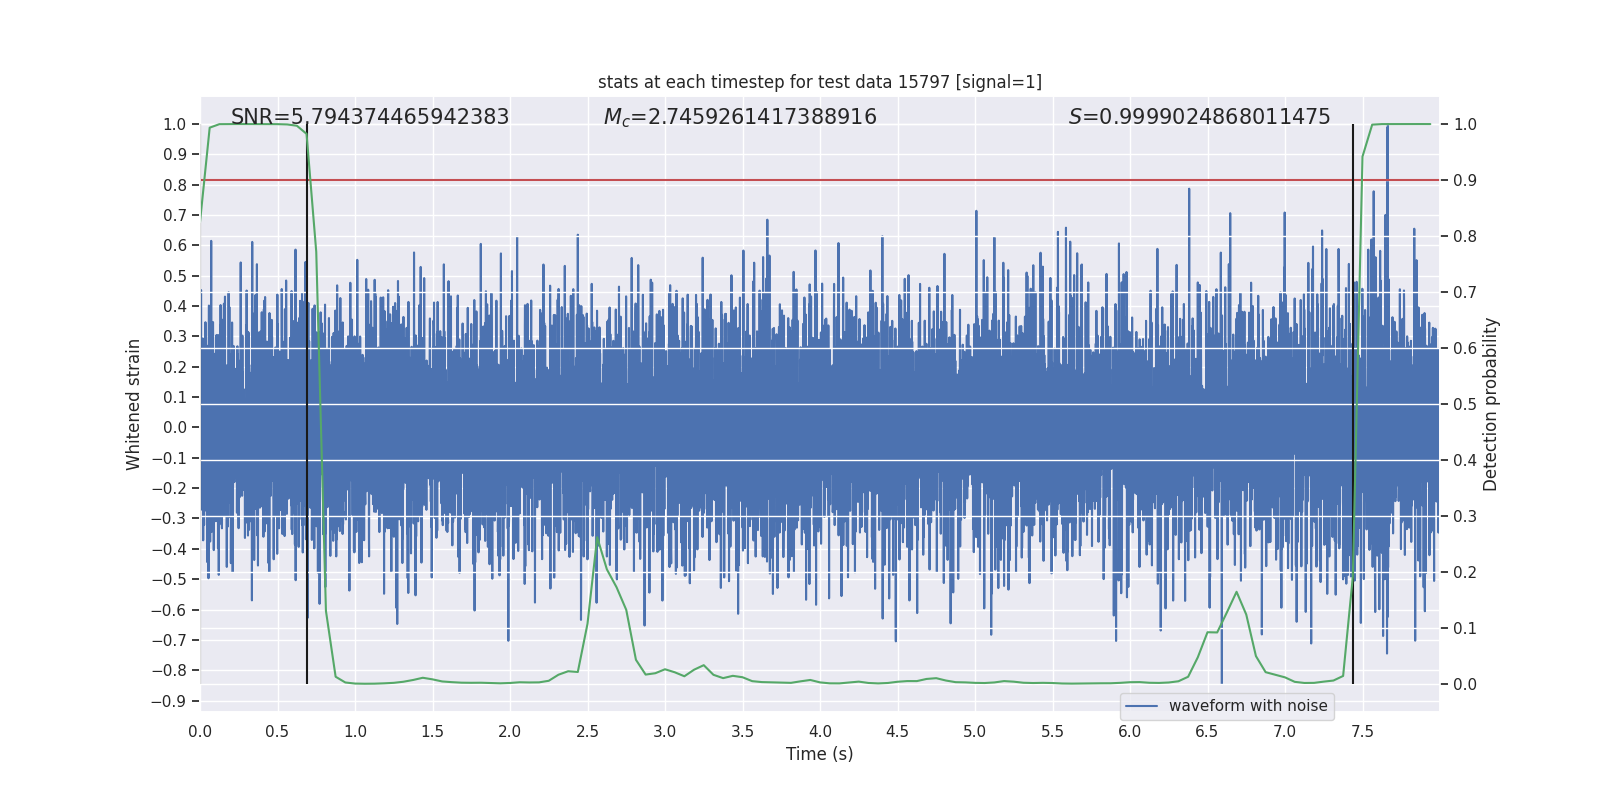Click the 'waveform with noise' legend label
The width and height of the screenshot is (1600, 800).
tap(1247, 706)
